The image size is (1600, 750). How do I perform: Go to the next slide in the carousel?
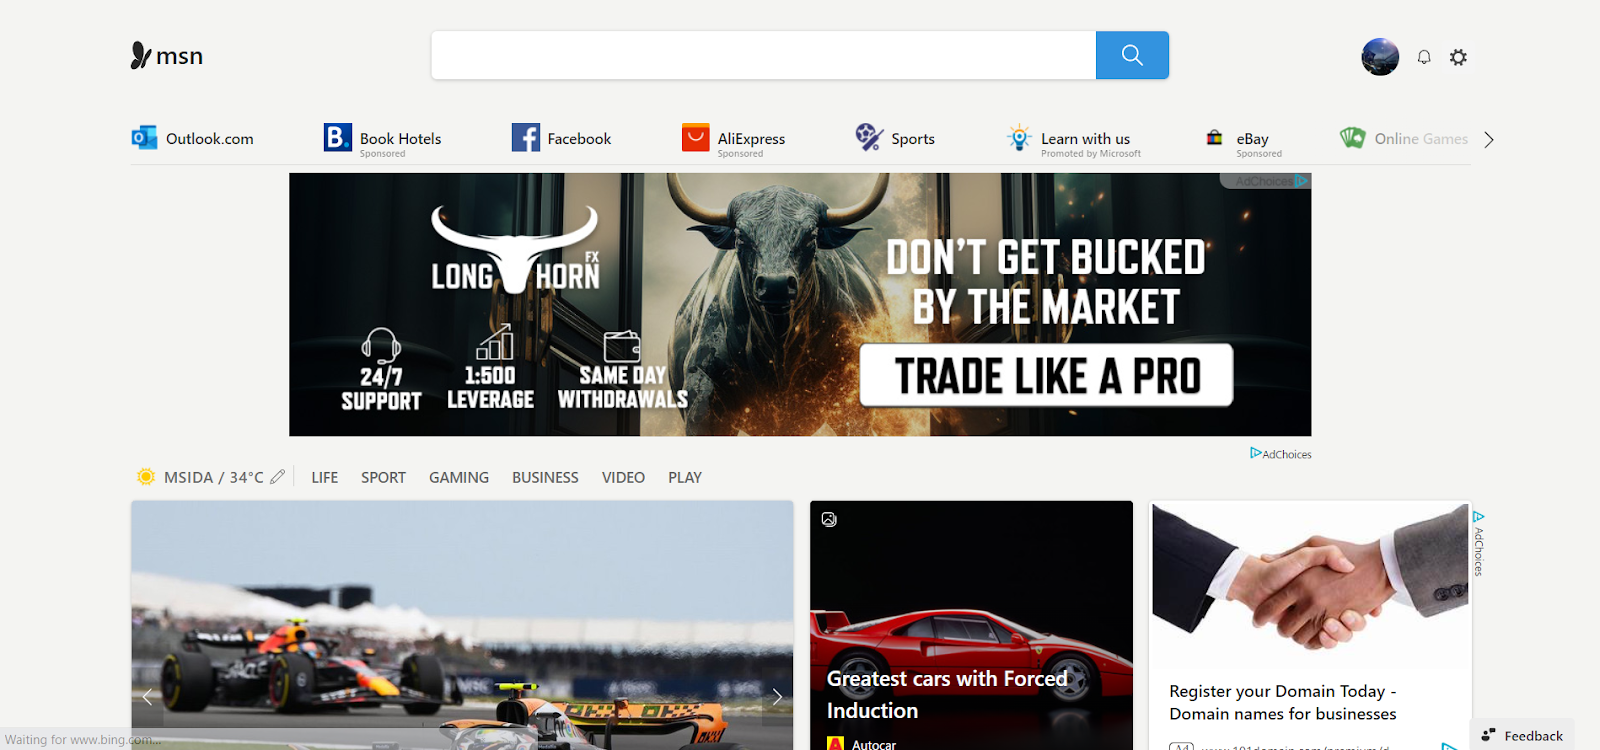coord(777,696)
